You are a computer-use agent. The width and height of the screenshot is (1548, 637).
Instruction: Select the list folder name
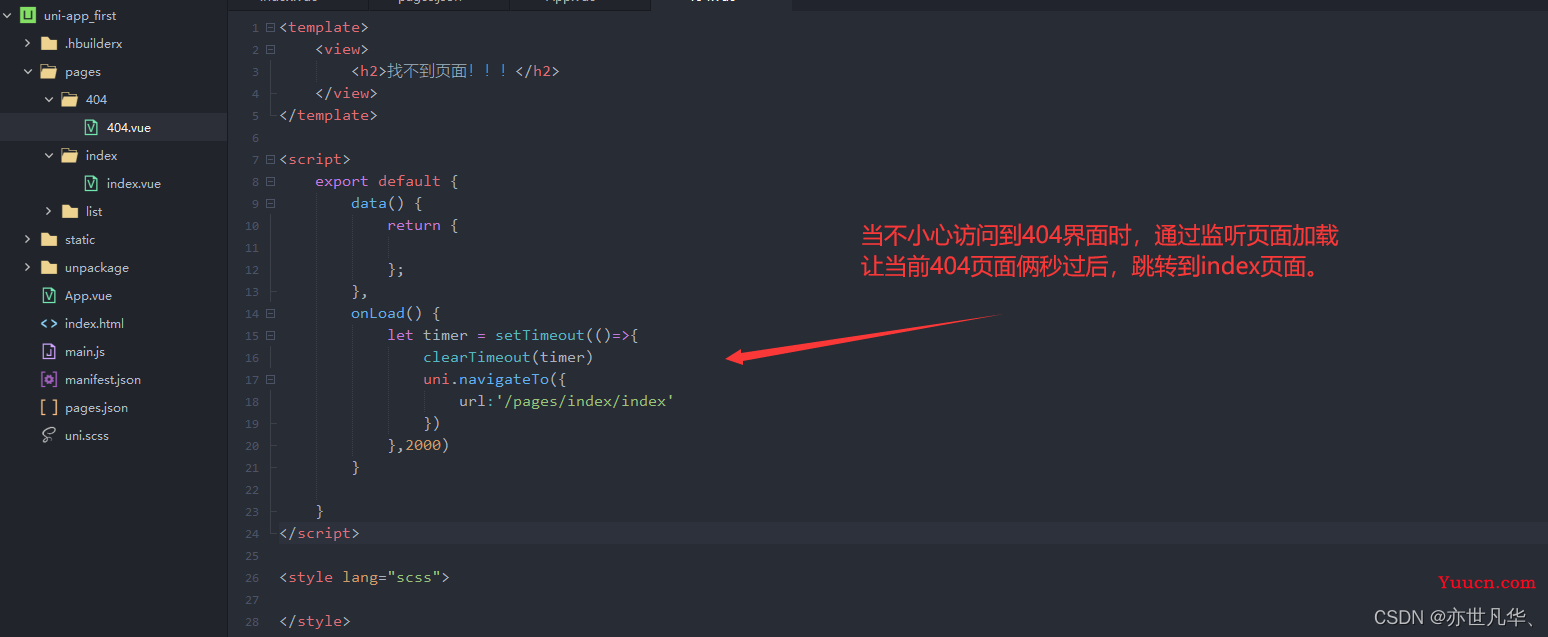pos(94,212)
